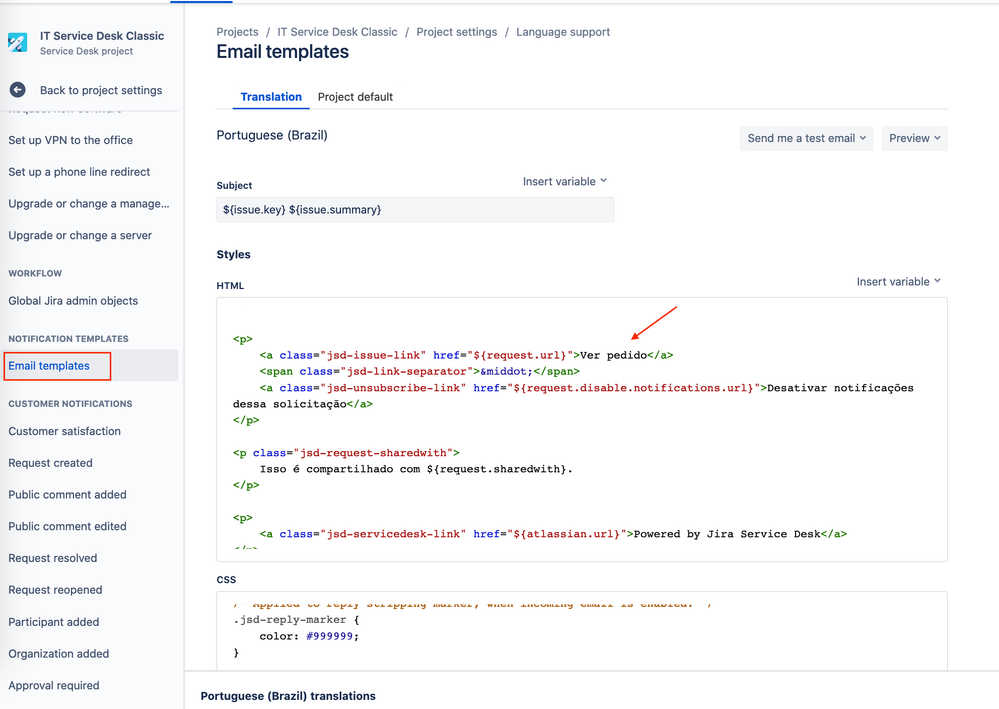The height and width of the screenshot is (709, 999).
Task: Click the IT Service Desk Classic project avatar icon
Action: click(18, 43)
